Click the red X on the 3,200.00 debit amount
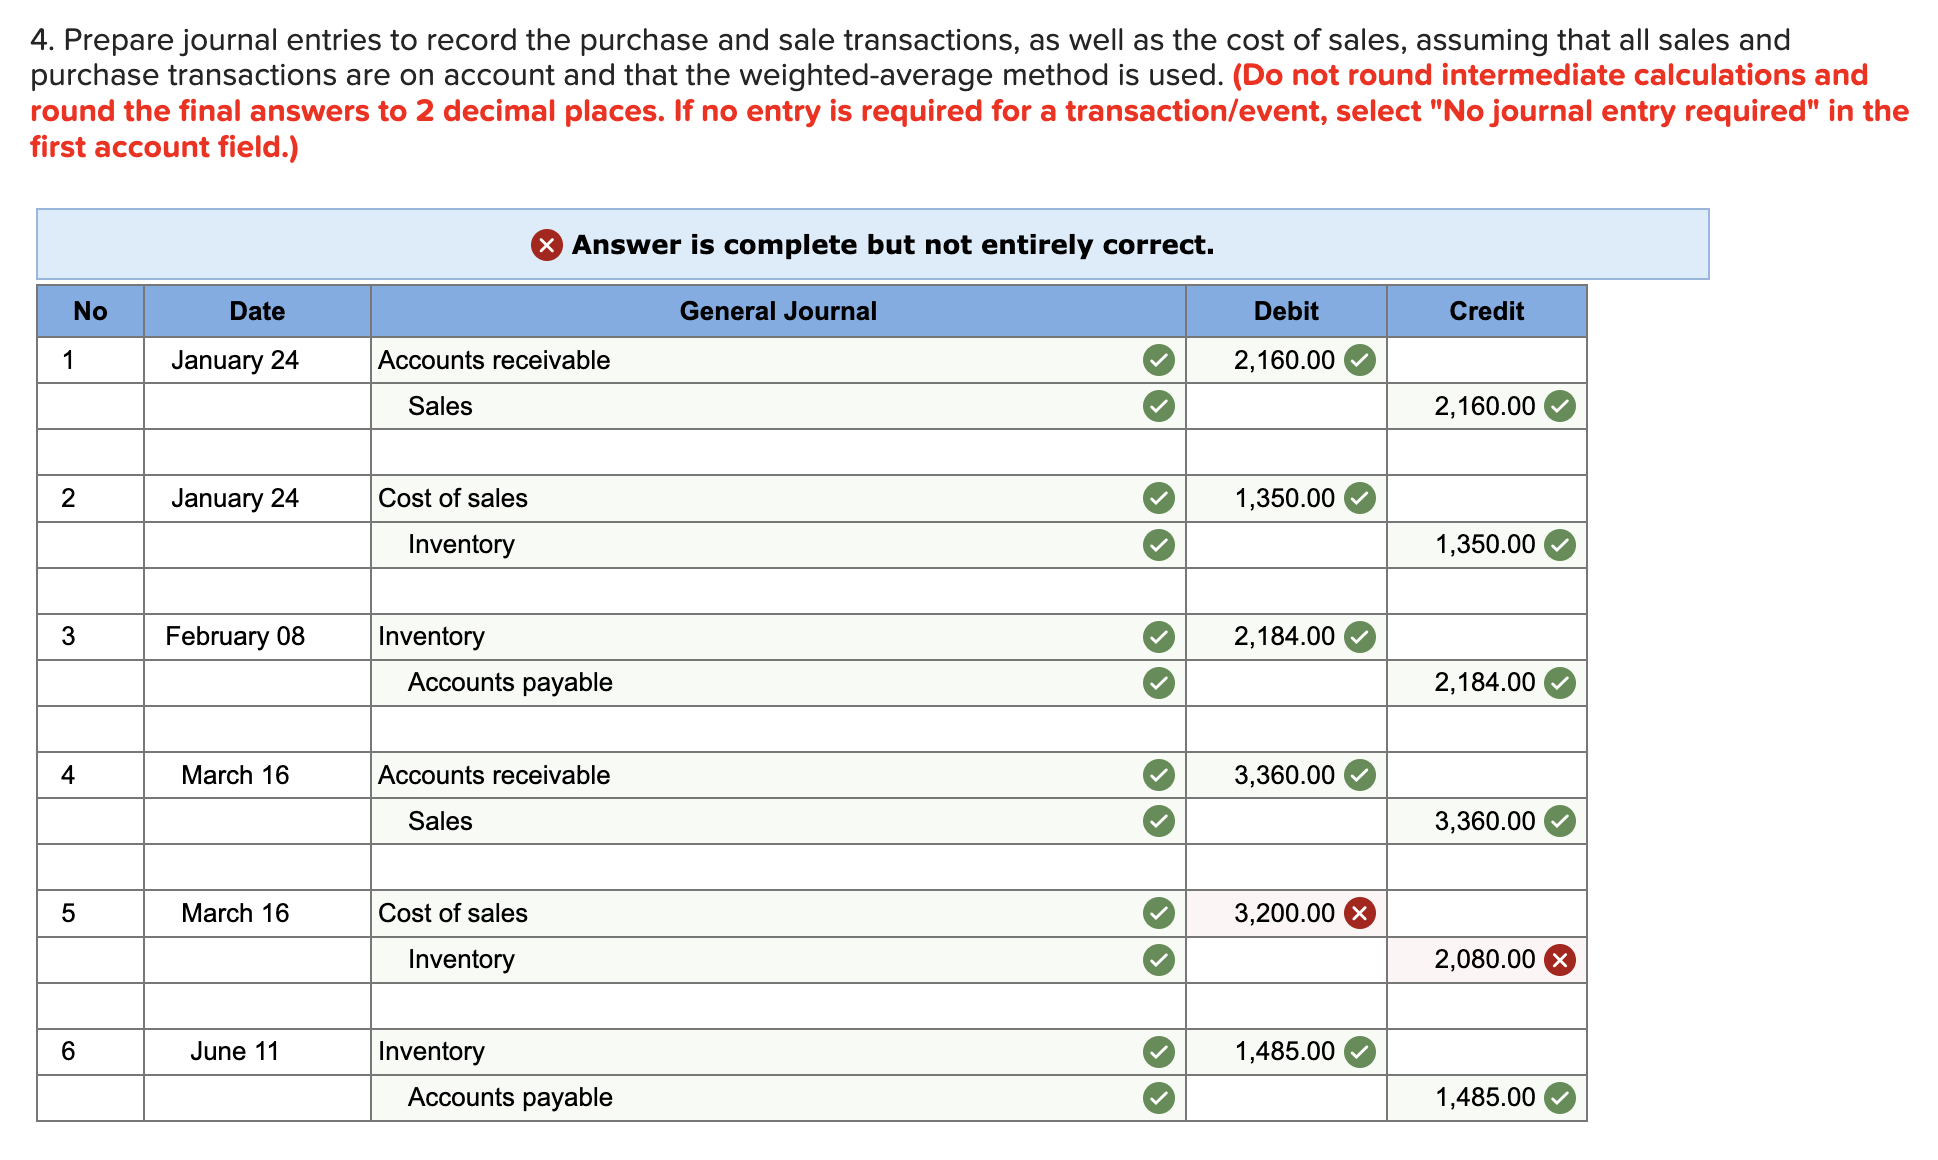This screenshot has width=1938, height=1160. 1358,912
